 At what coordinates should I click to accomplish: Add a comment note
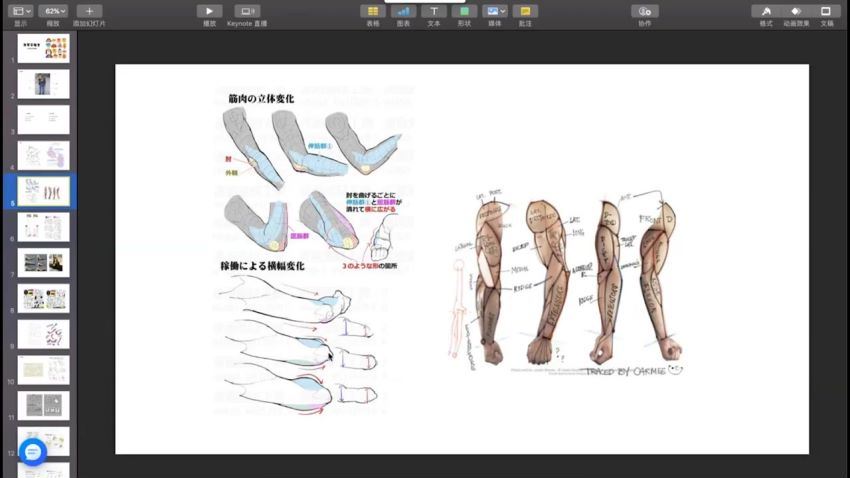(525, 11)
